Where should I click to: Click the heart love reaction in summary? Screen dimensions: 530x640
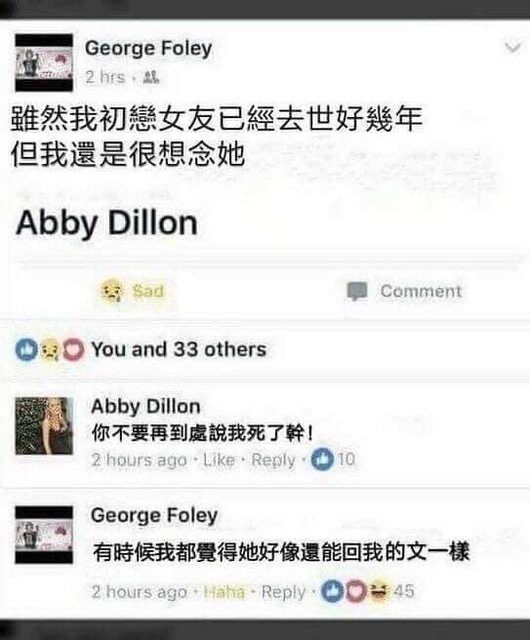pos(73,350)
